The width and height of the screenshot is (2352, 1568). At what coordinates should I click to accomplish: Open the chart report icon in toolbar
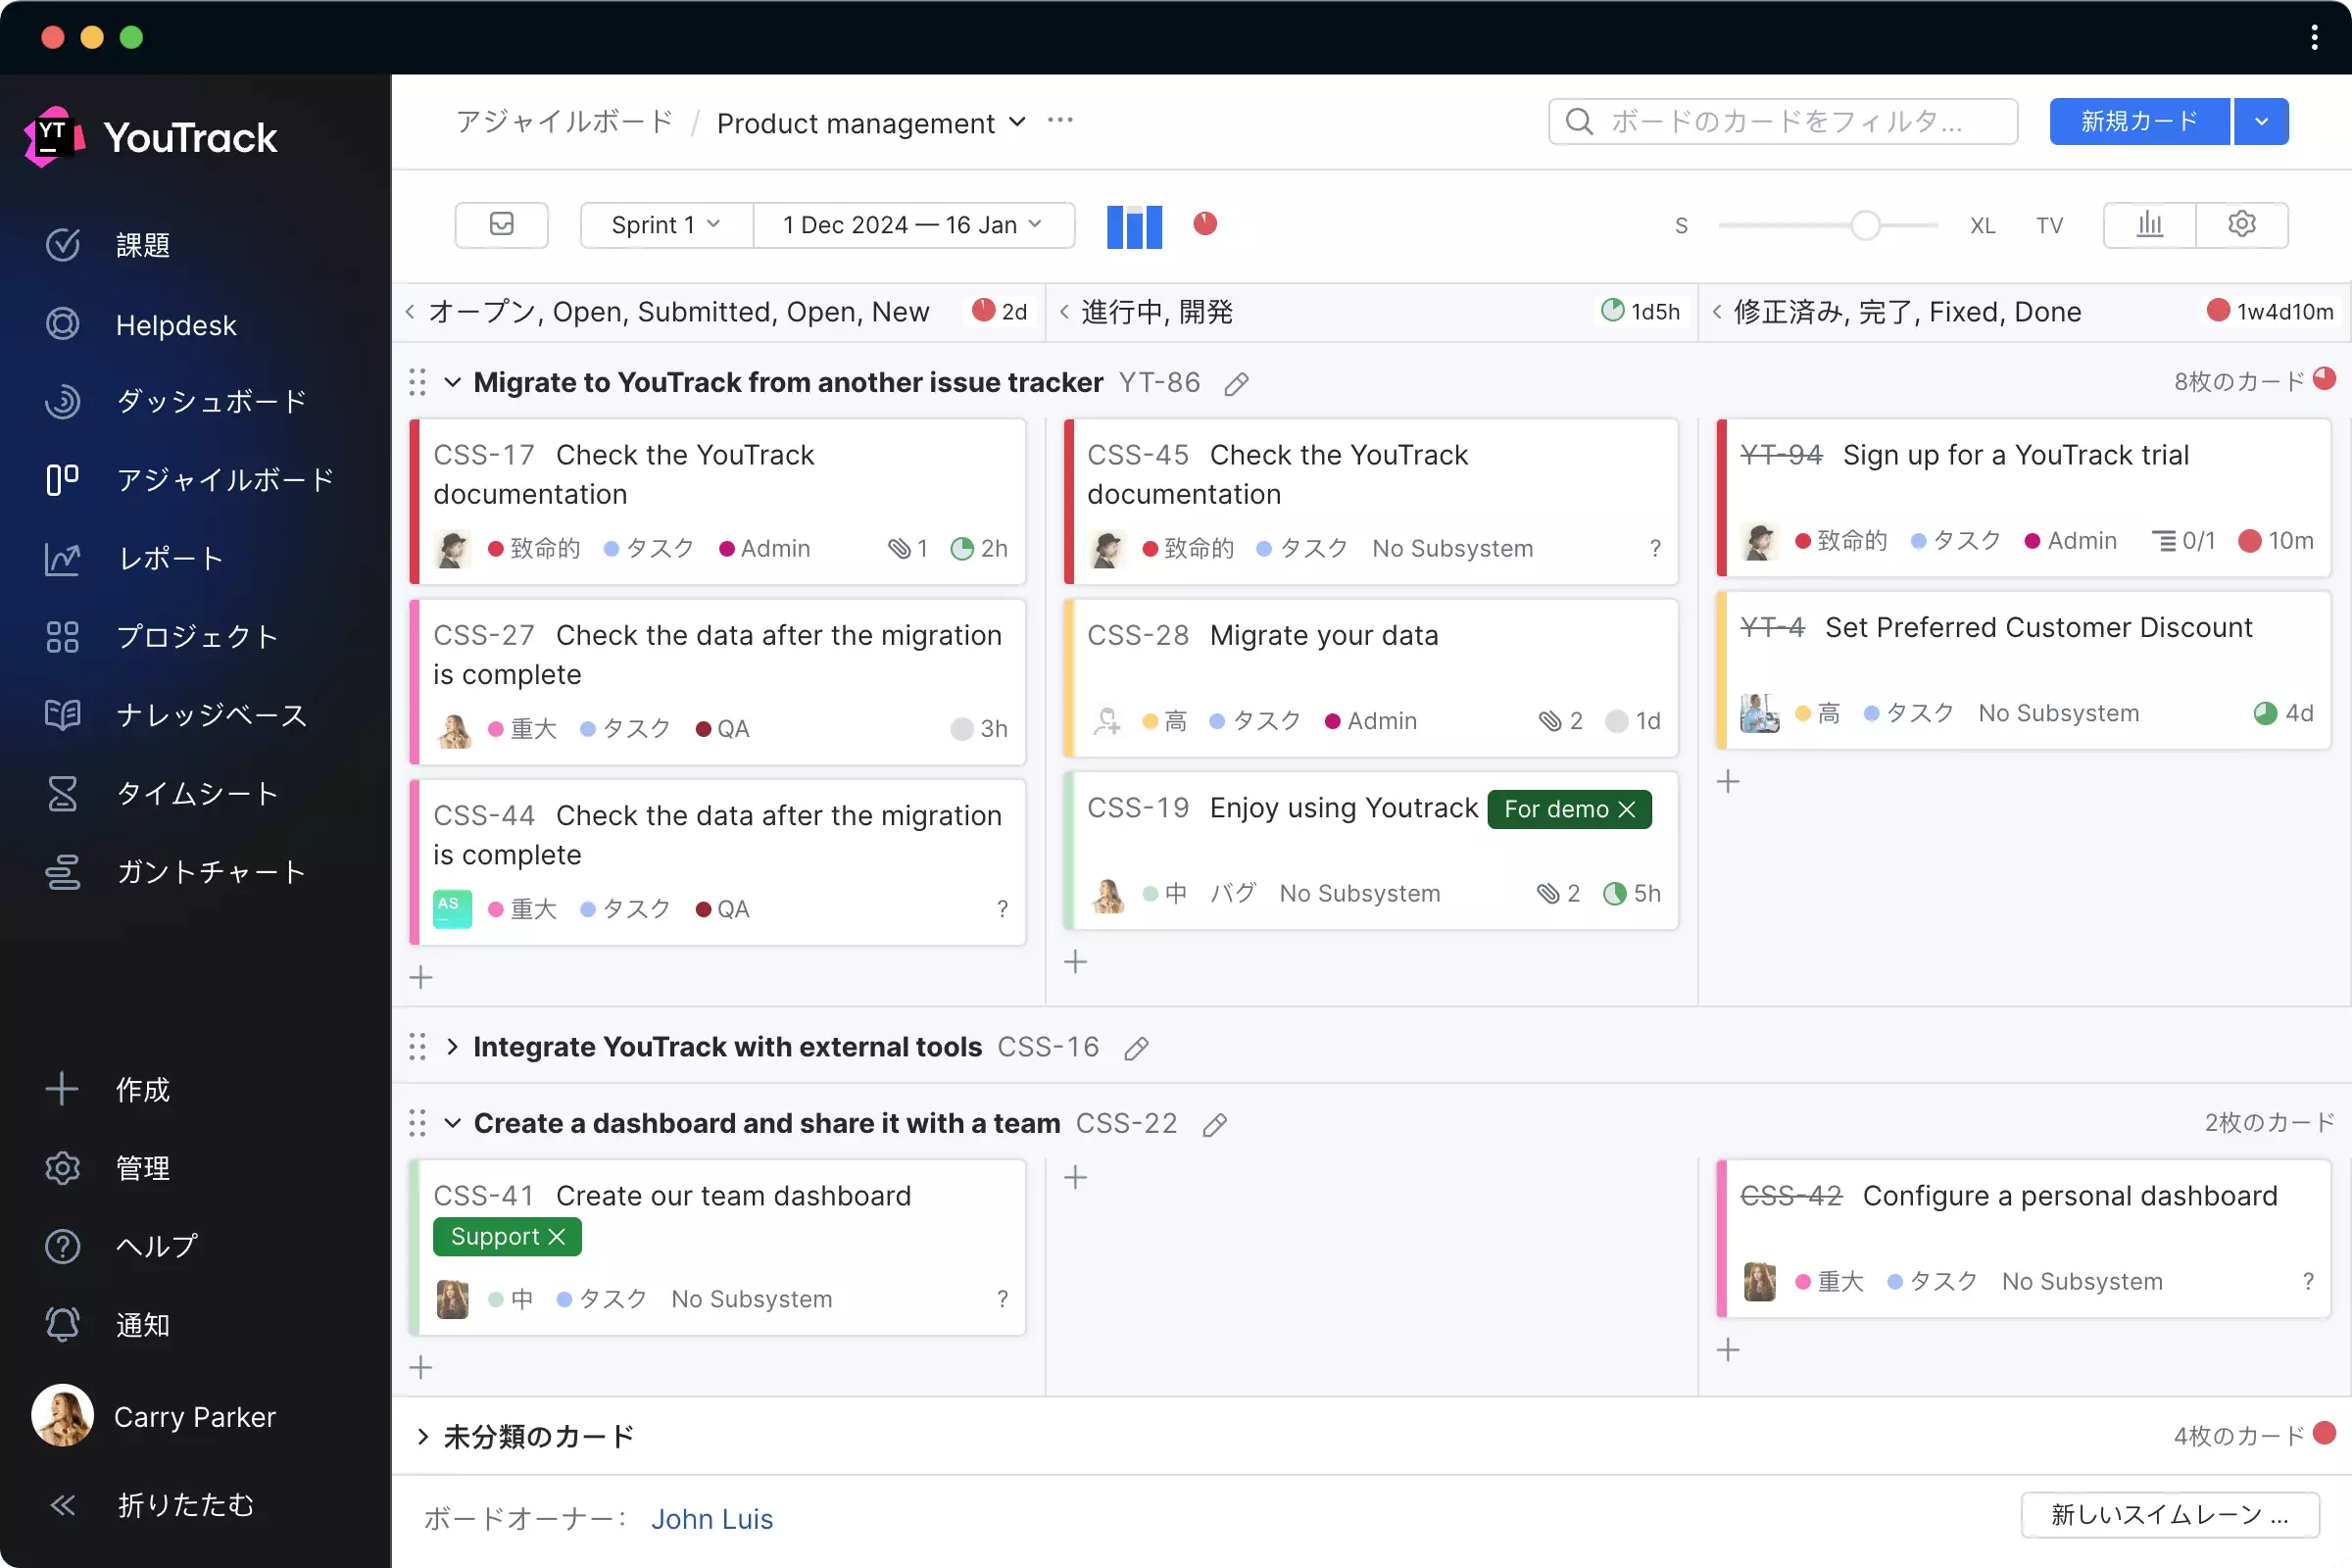(x=2149, y=224)
